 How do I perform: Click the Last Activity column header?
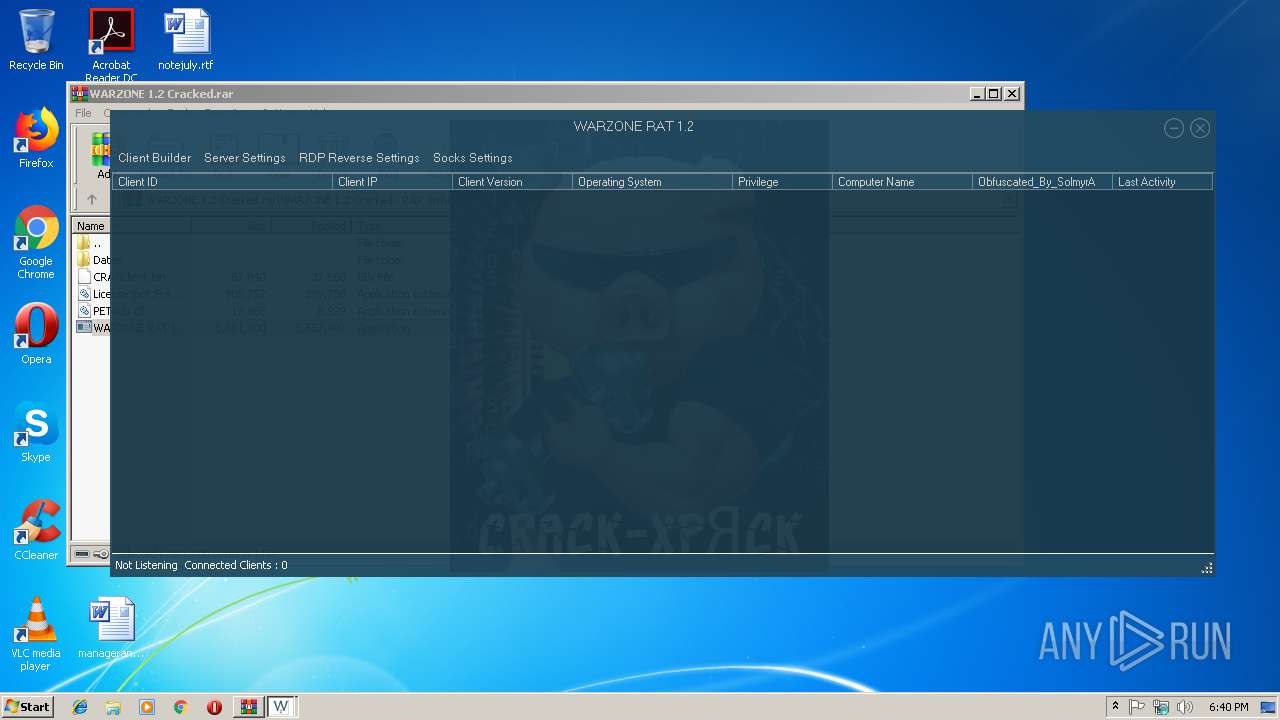[1162, 182]
